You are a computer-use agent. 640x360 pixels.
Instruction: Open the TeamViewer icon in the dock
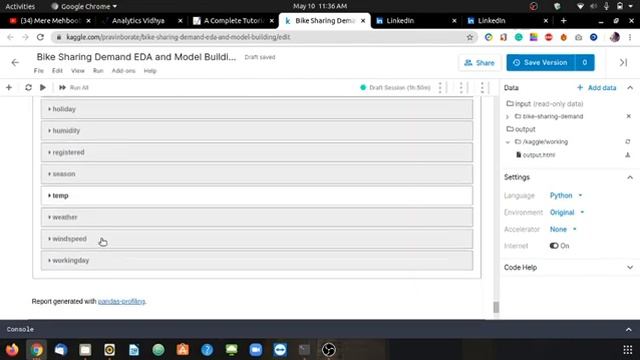tap(280, 350)
